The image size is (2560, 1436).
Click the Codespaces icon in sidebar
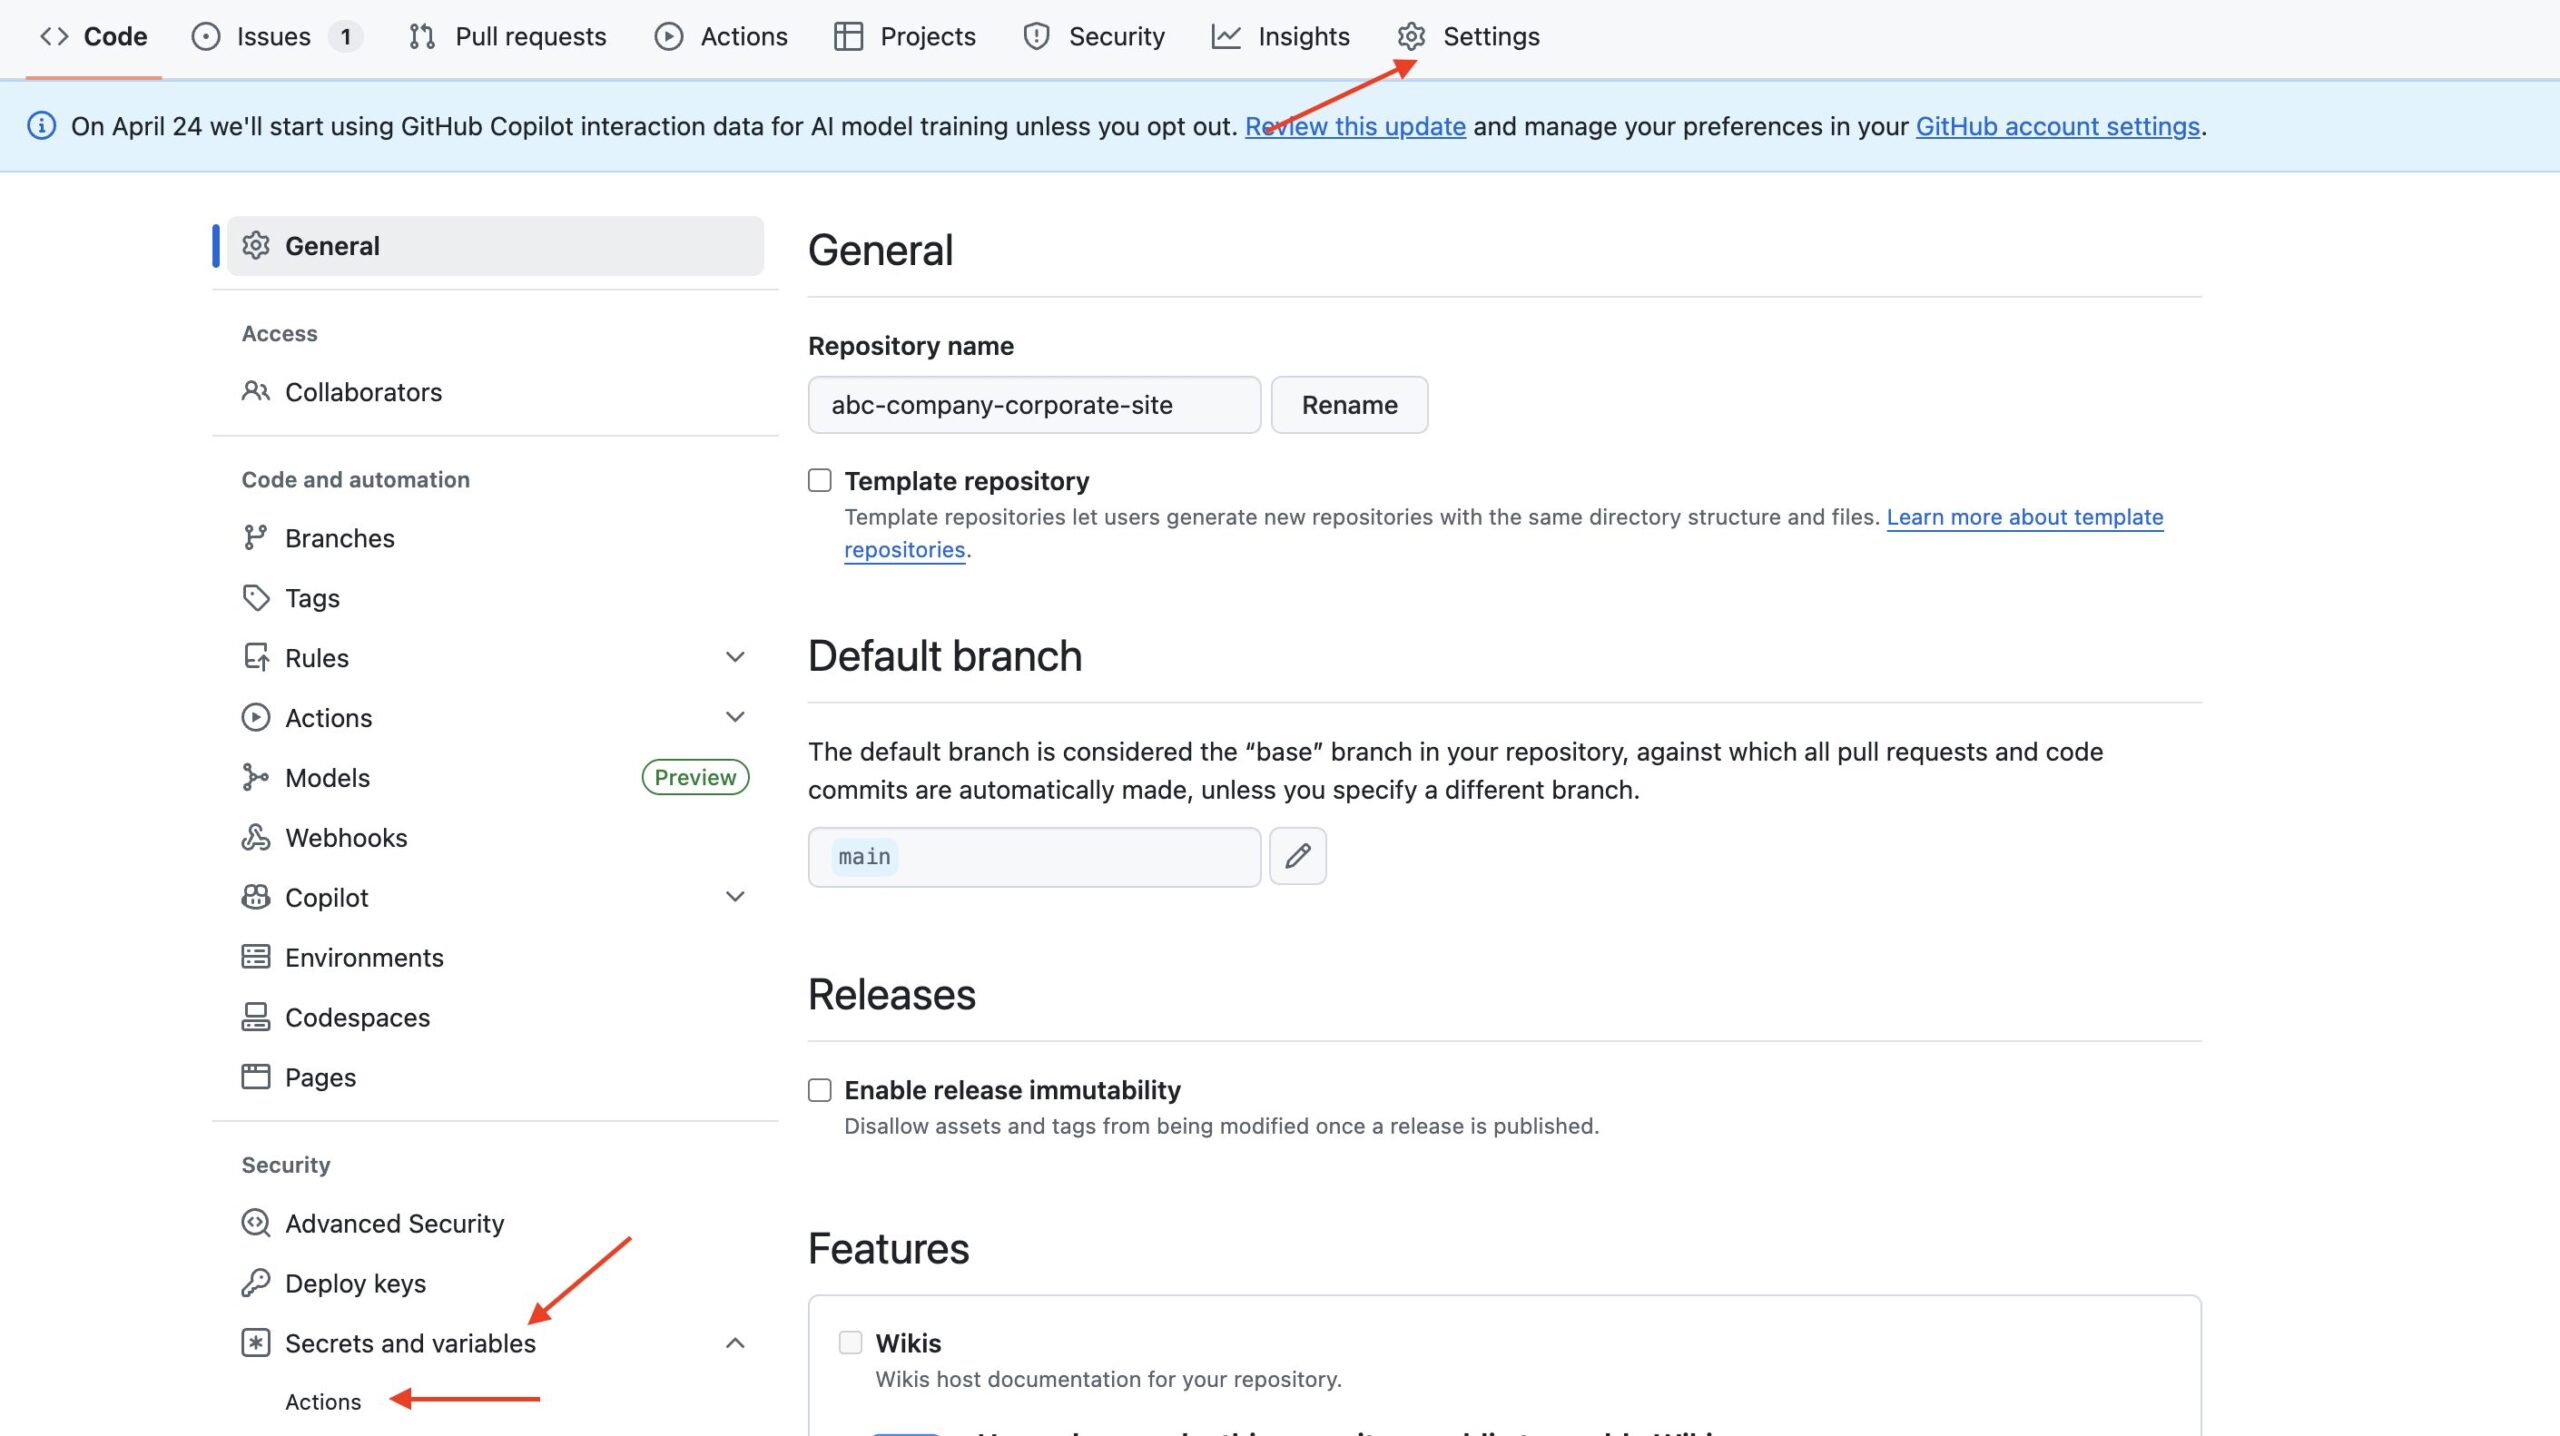pyautogui.click(x=255, y=1017)
